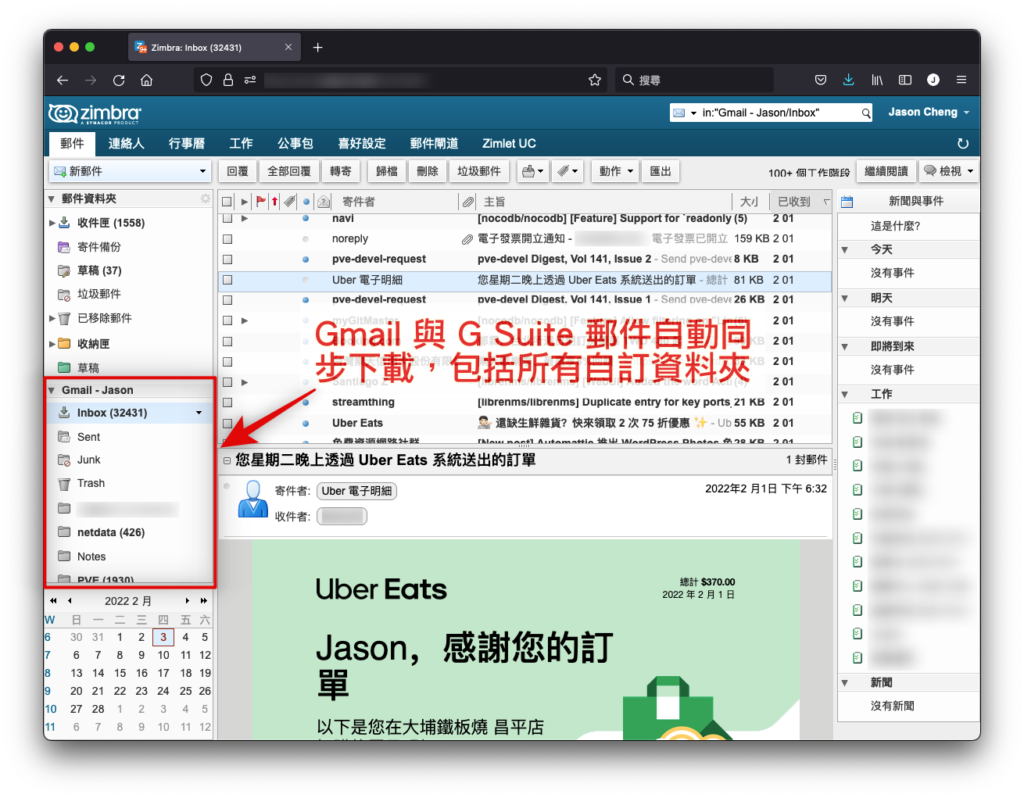Image resolution: width=1024 pixels, height=798 pixels.
Task: Click the 刪除 delete button
Action: click(x=428, y=172)
